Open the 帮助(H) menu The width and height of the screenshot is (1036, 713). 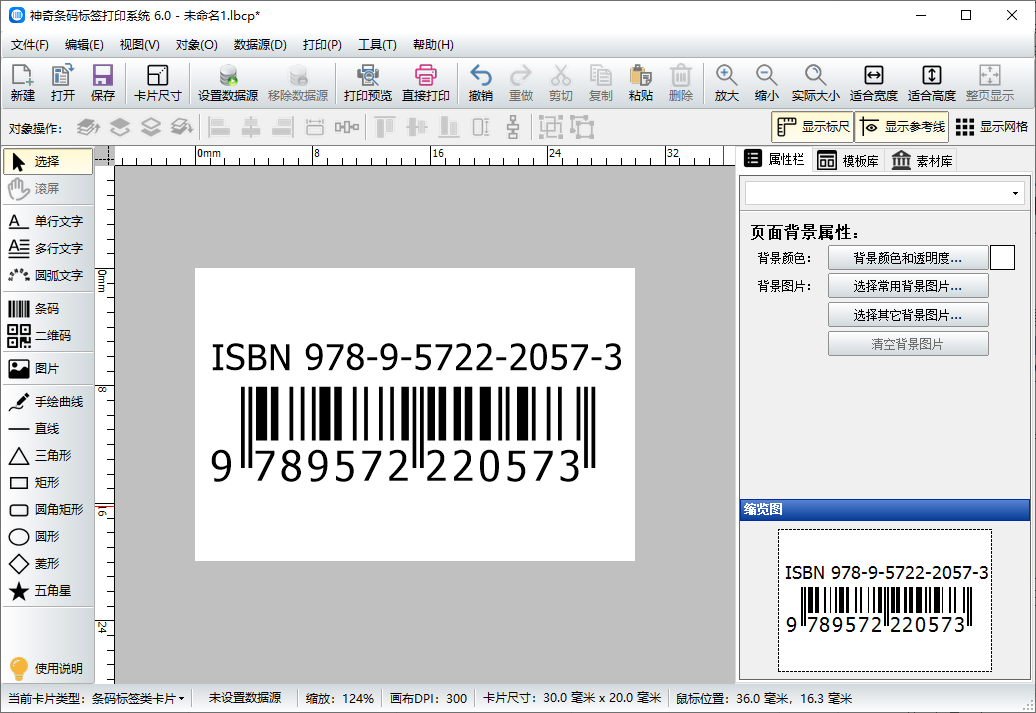433,45
